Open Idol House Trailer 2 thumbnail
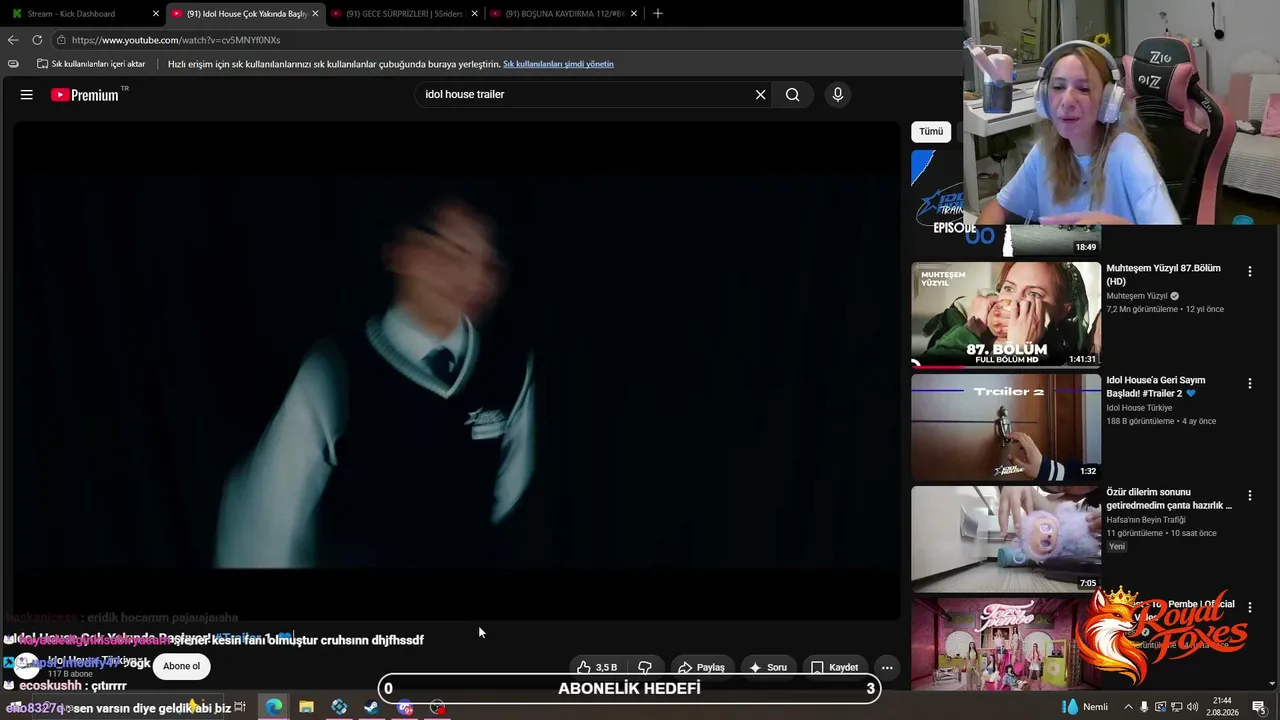The image size is (1280, 720). pos(1006,427)
